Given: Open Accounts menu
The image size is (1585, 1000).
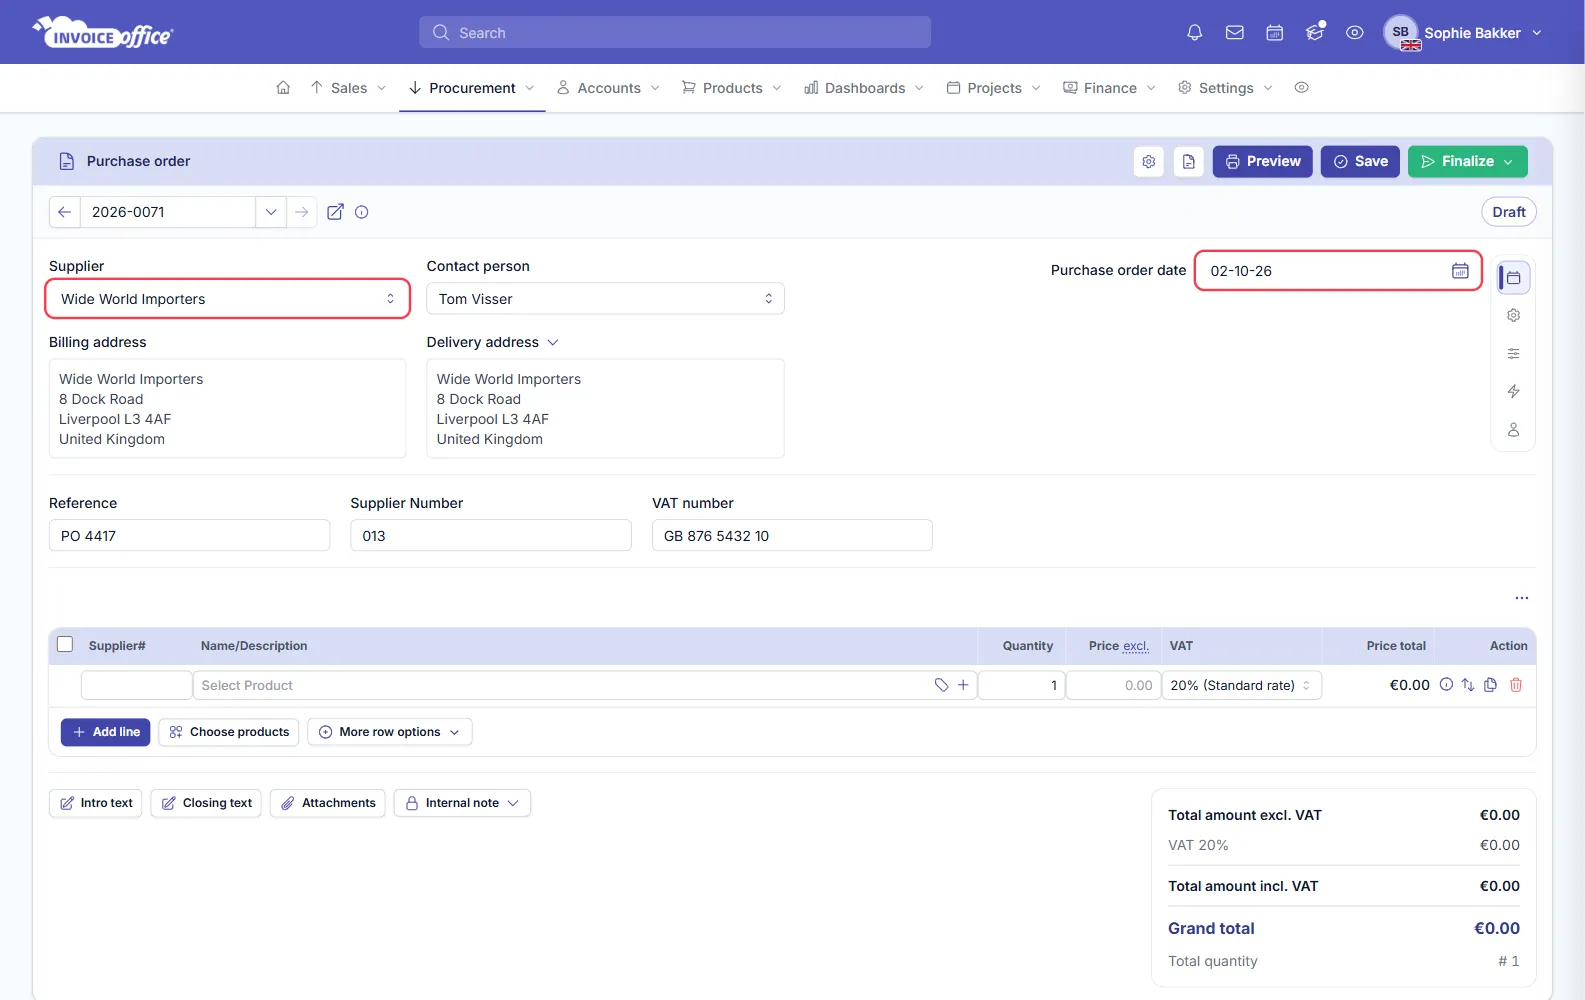Looking at the screenshot, I should tap(609, 88).
